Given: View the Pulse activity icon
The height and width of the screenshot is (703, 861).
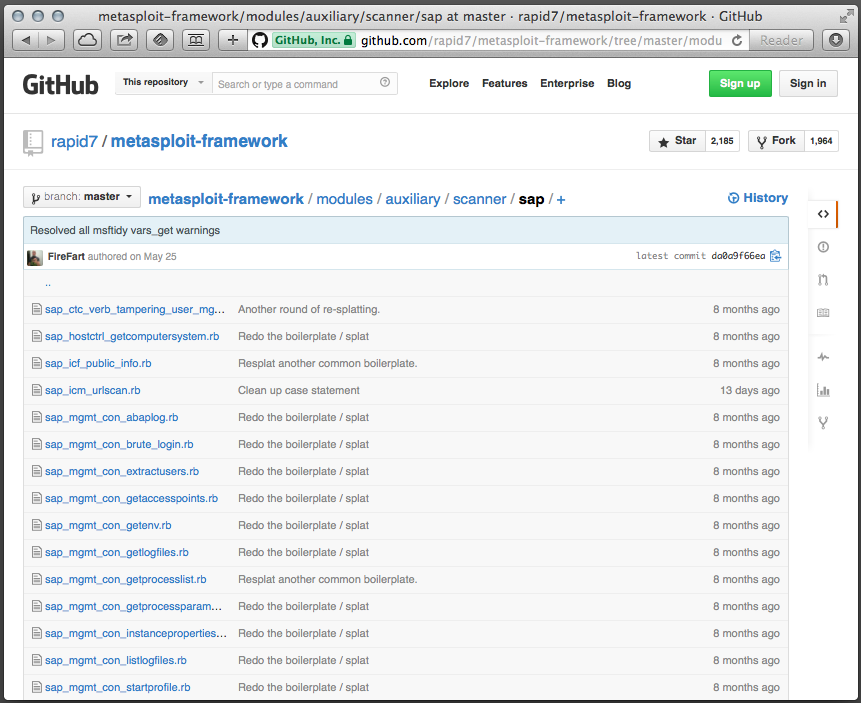Looking at the screenshot, I should click(x=822, y=357).
